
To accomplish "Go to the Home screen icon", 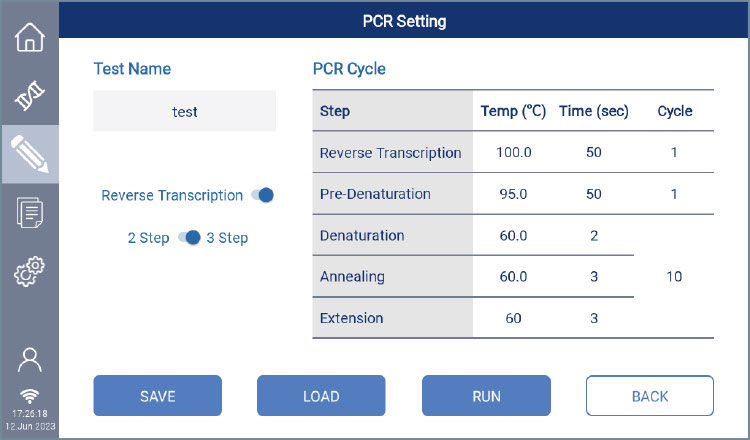I will [30, 36].
